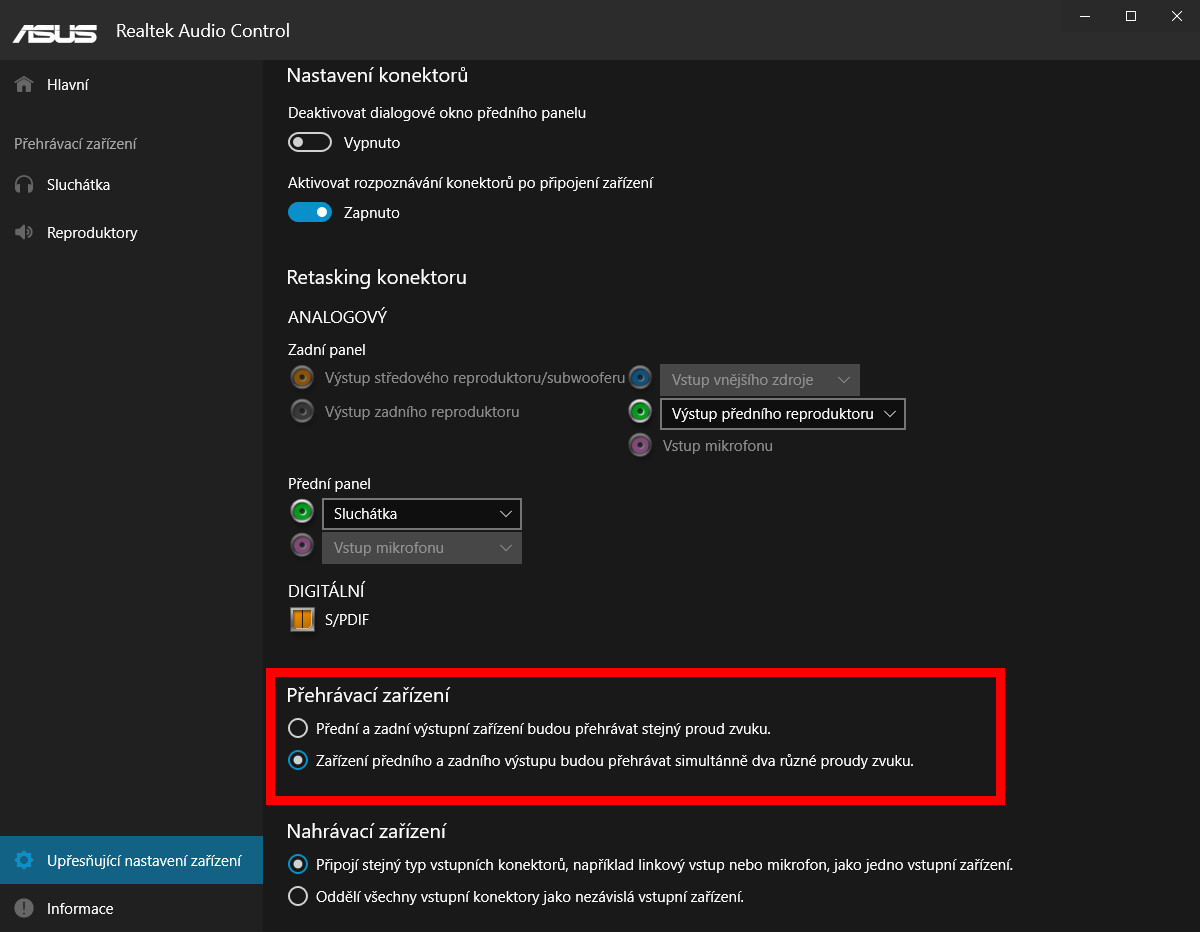Click the orange S/PDIF digital icon

[302, 619]
